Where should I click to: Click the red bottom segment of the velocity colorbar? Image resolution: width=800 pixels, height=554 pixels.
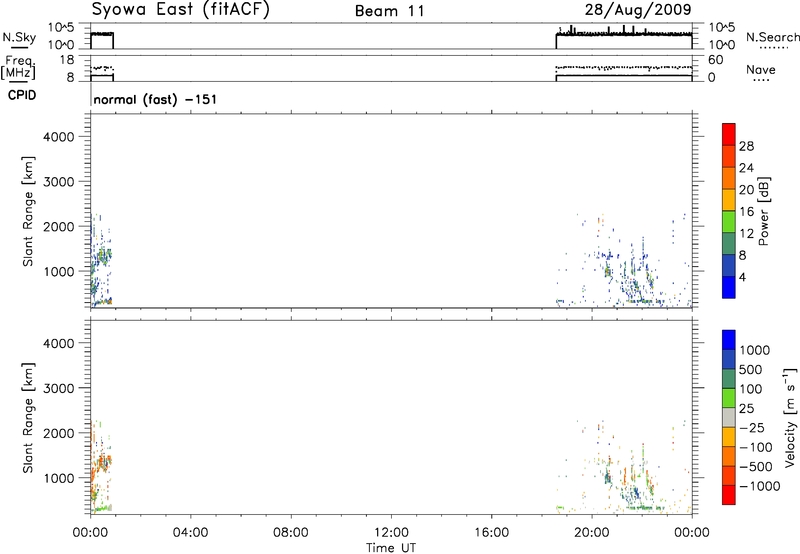(x=729, y=495)
